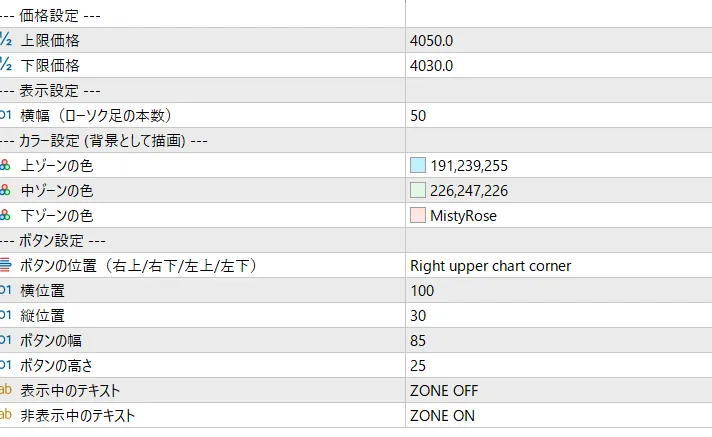The height and width of the screenshot is (437, 712).
Task: Click the integer icon next to 横幅 row
Action: 5,115
